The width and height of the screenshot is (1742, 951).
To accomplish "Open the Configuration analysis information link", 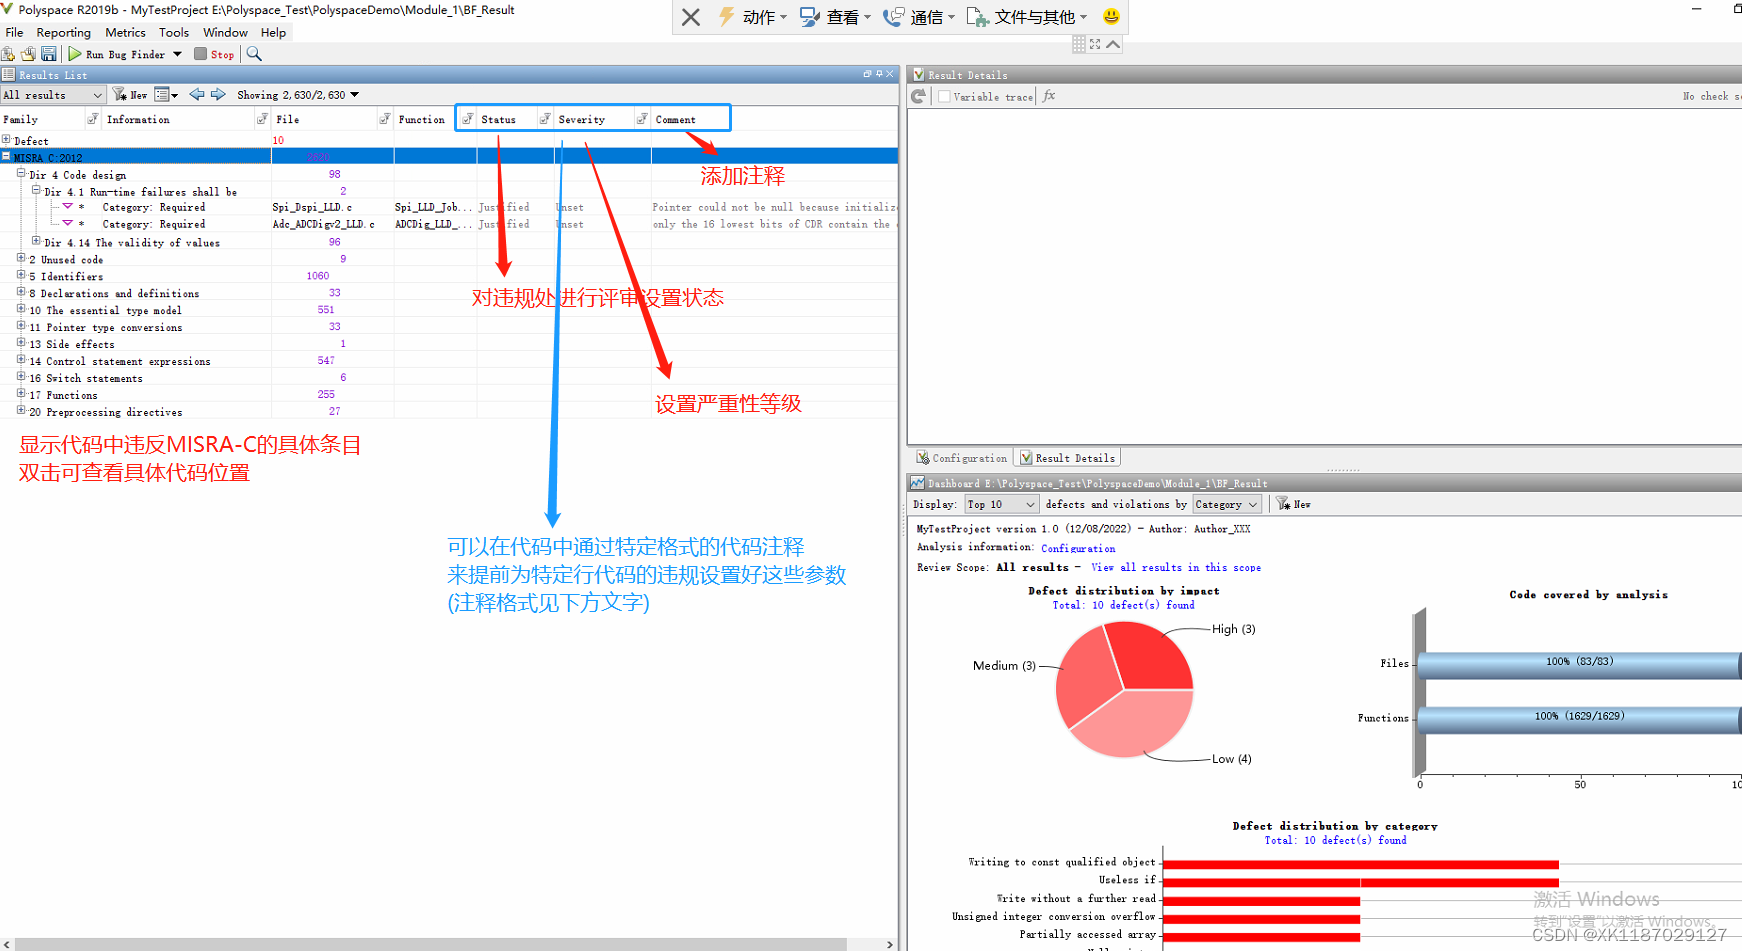I will [1078, 548].
